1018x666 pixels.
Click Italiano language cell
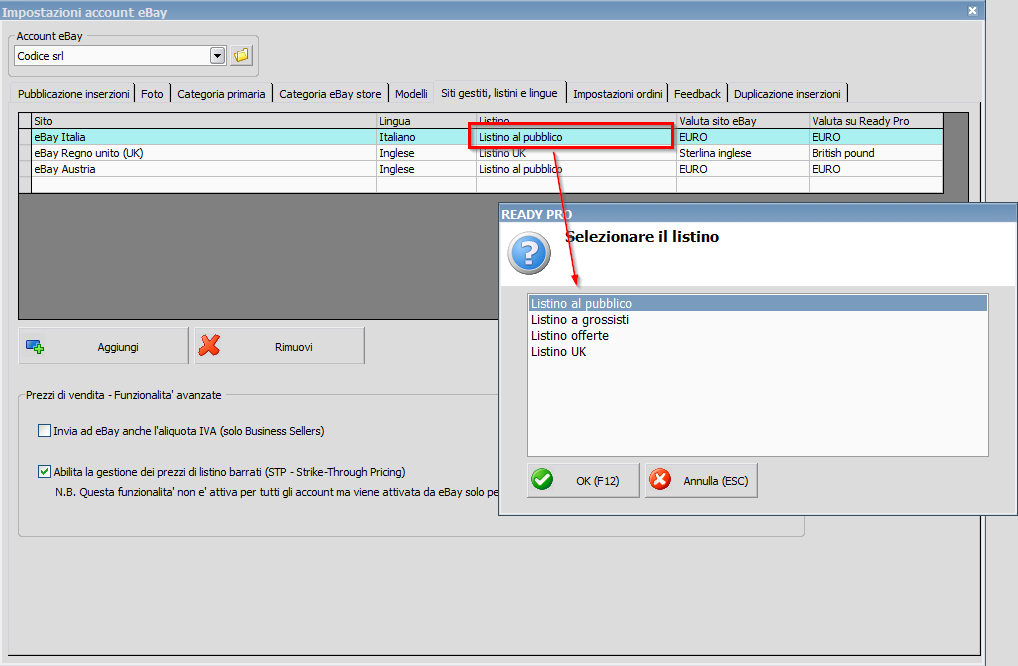[x=426, y=137]
